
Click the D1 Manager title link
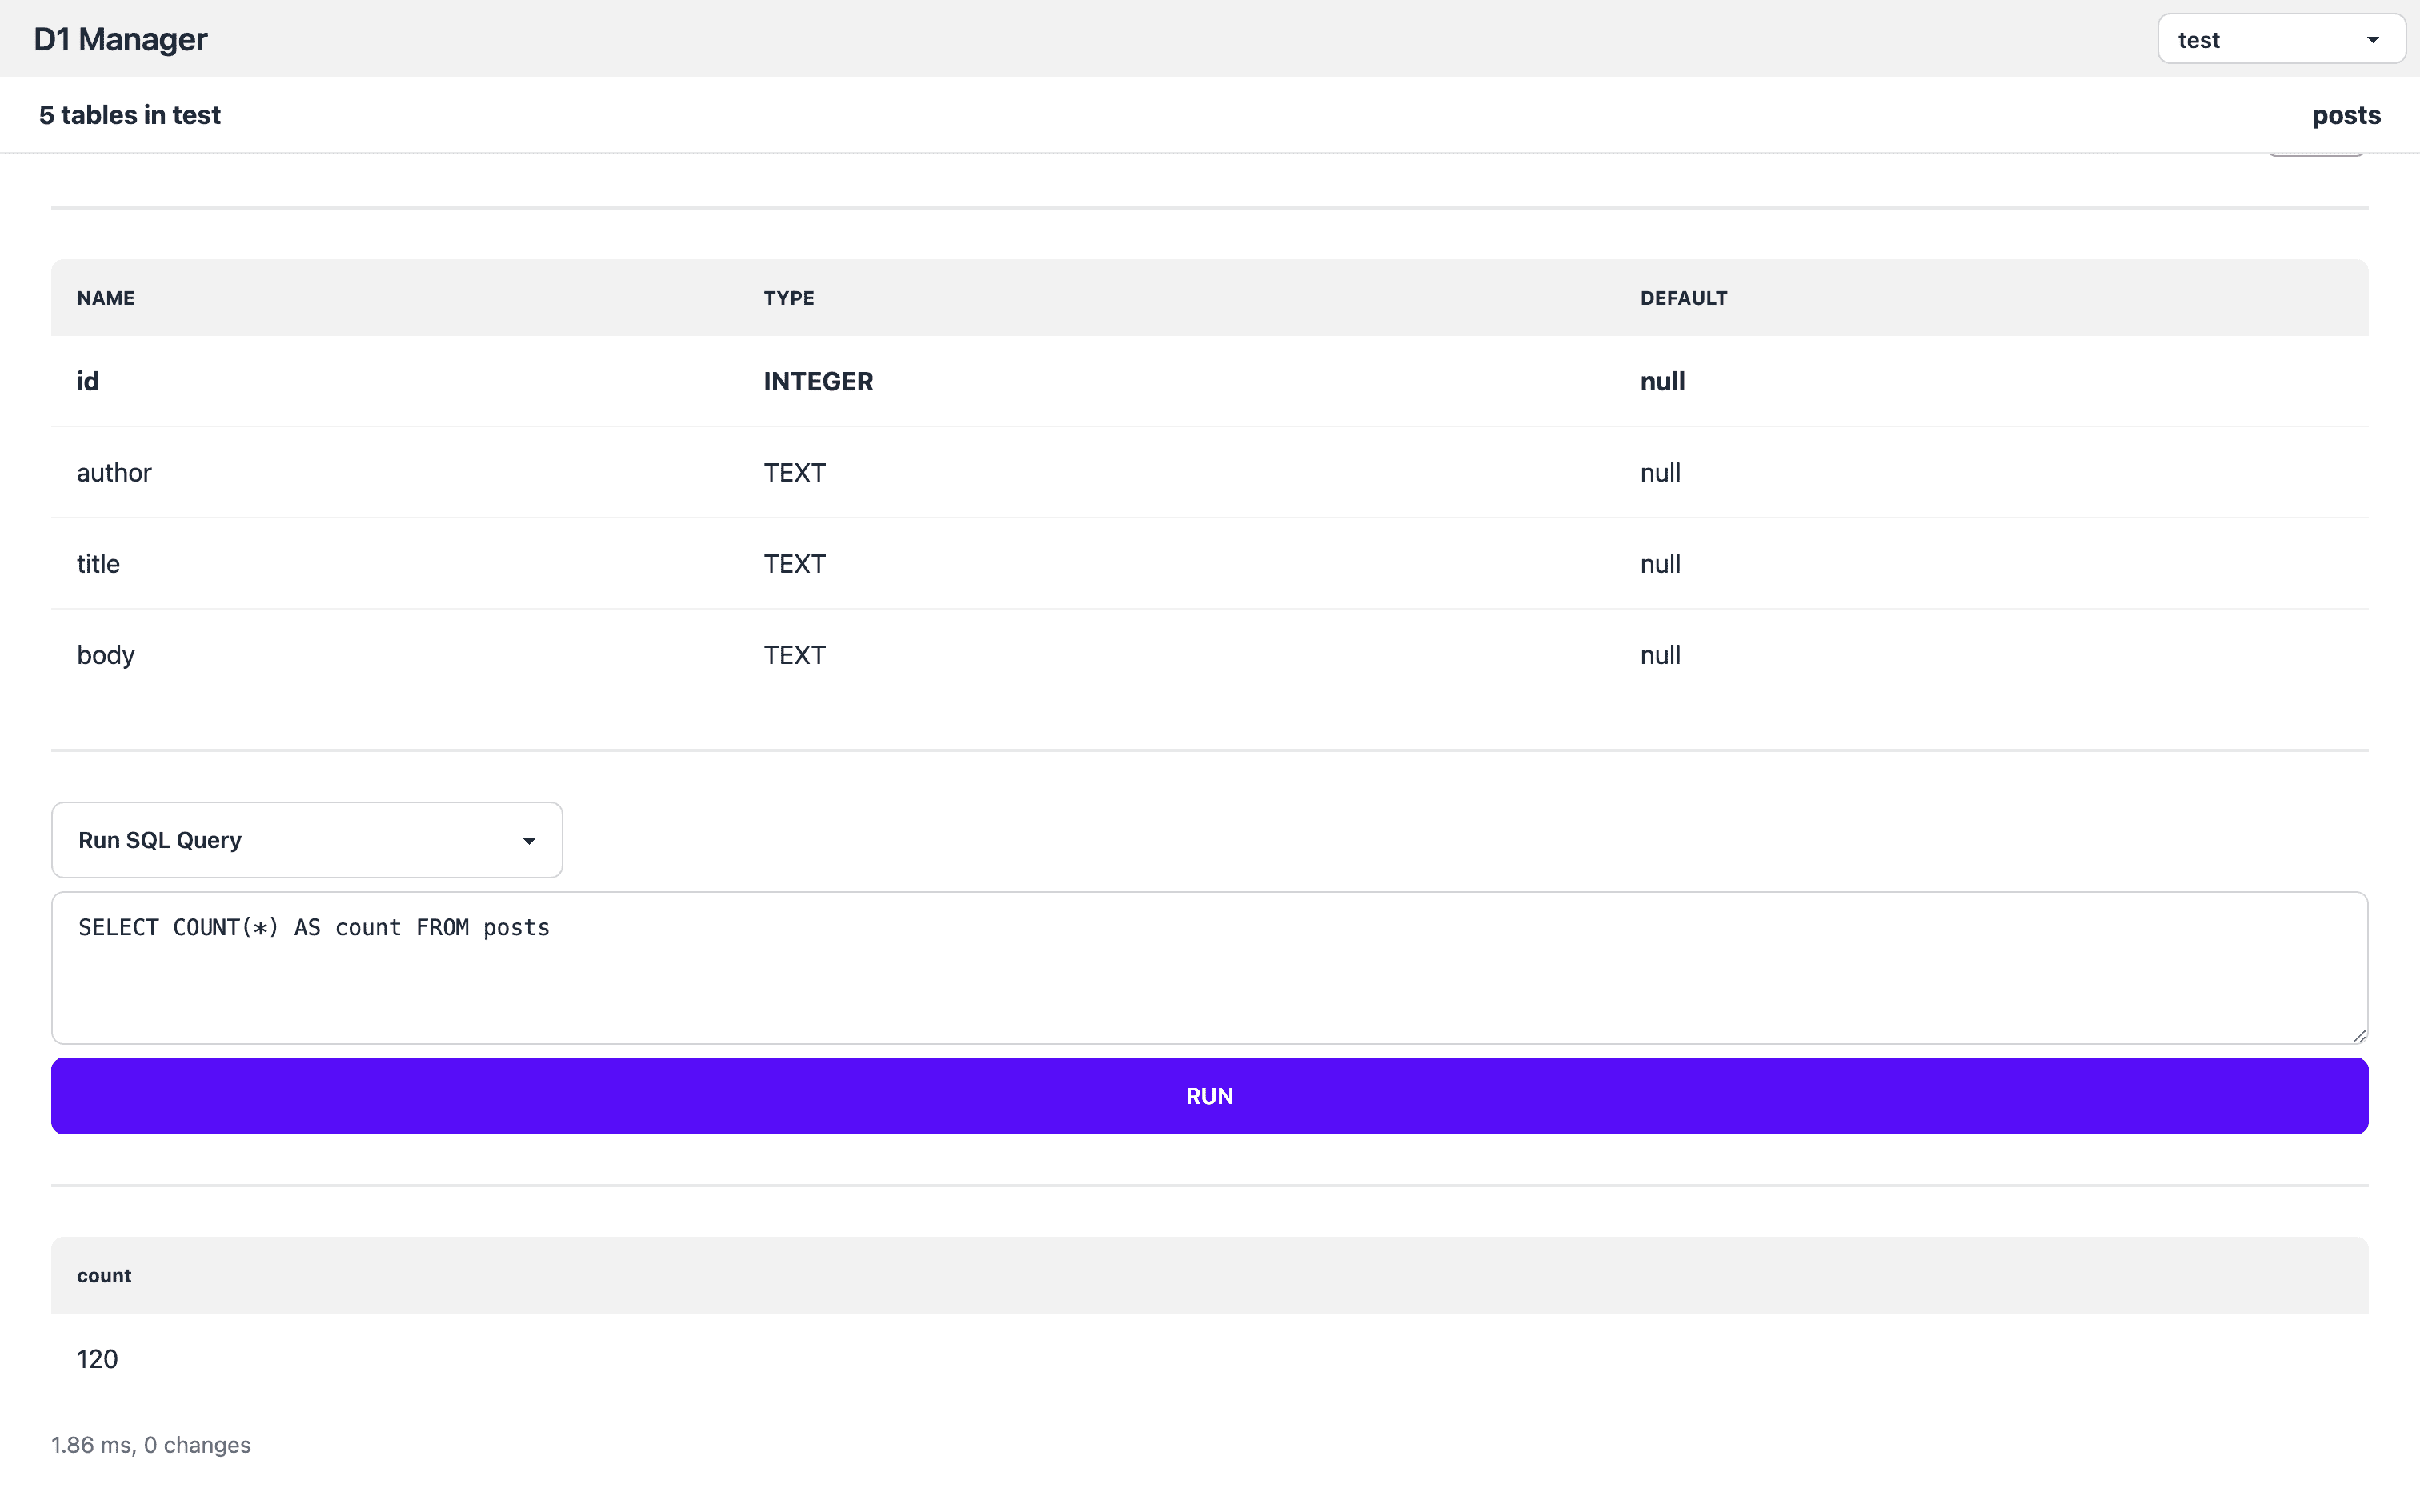(120, 39)
